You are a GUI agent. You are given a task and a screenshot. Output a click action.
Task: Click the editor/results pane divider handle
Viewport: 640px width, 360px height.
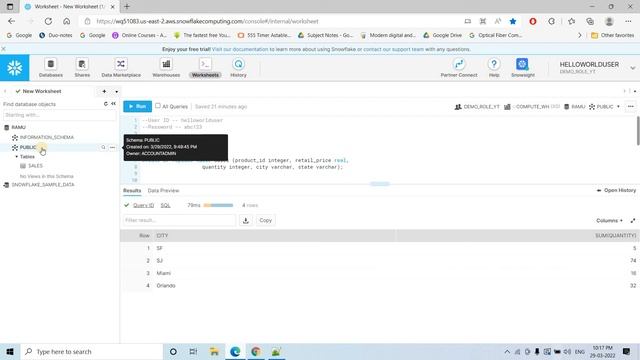pos(380,184)
